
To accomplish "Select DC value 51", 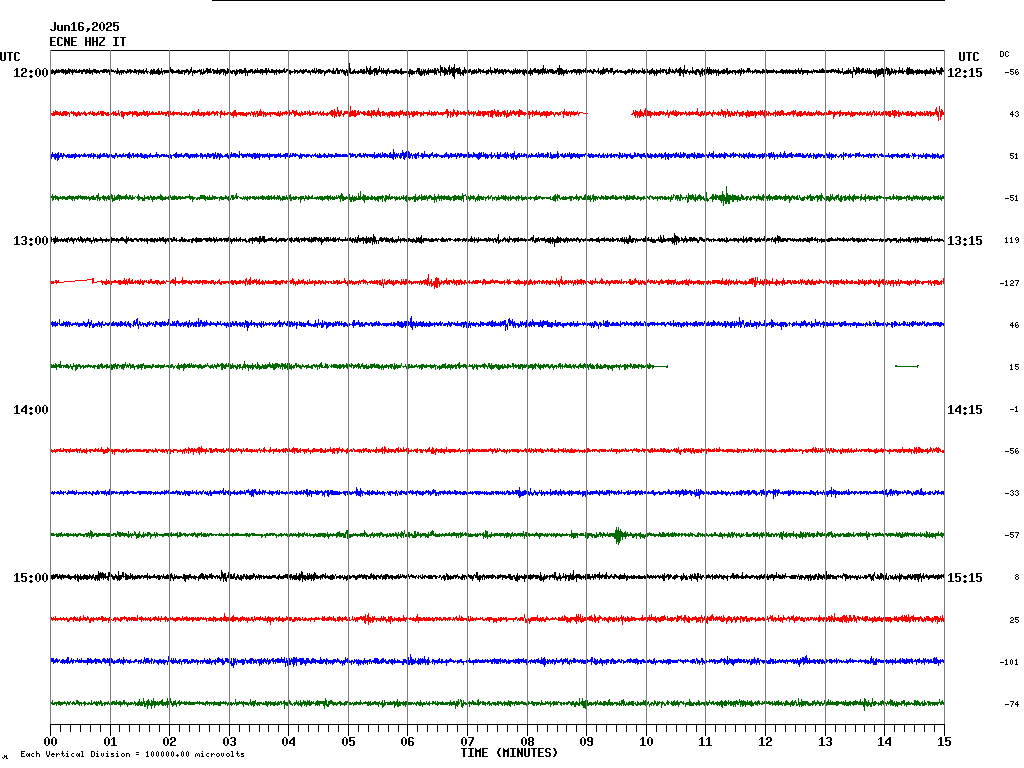I will 1014,156.
